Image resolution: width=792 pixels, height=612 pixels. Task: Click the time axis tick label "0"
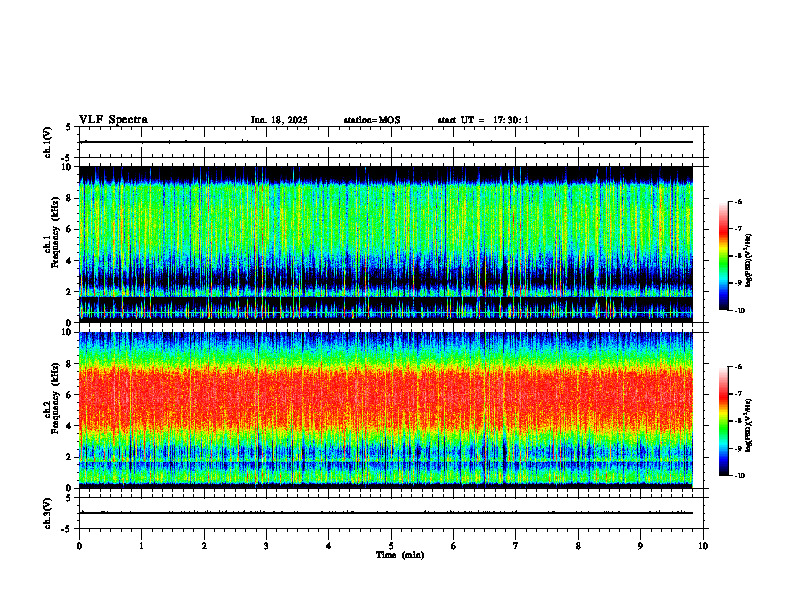(x=79, y=546)
